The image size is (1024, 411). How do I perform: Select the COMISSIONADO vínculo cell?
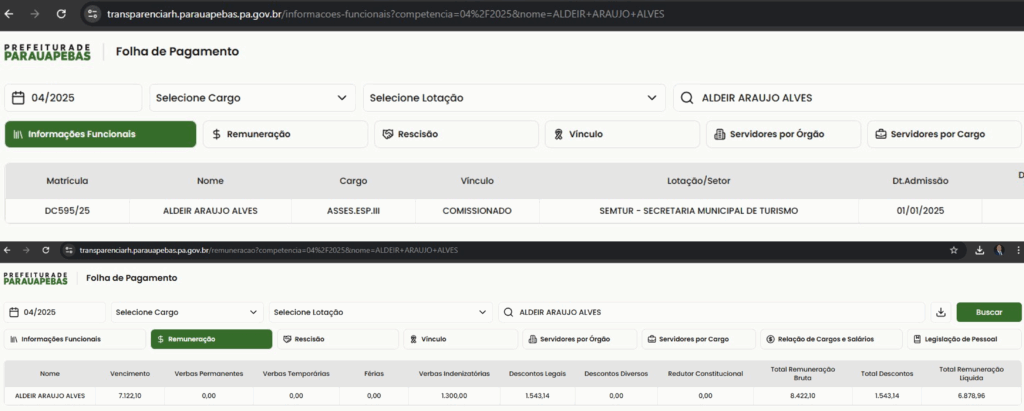[x=477, y=211]
